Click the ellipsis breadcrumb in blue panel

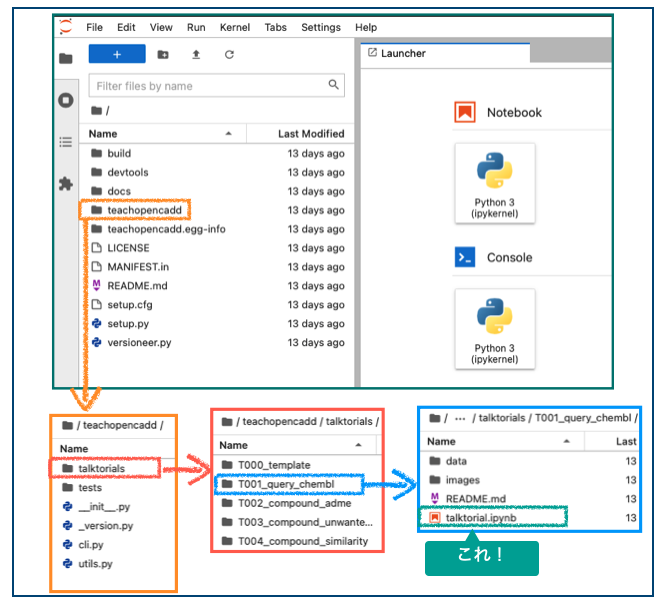pyautogui.click(x=460, y=418)
